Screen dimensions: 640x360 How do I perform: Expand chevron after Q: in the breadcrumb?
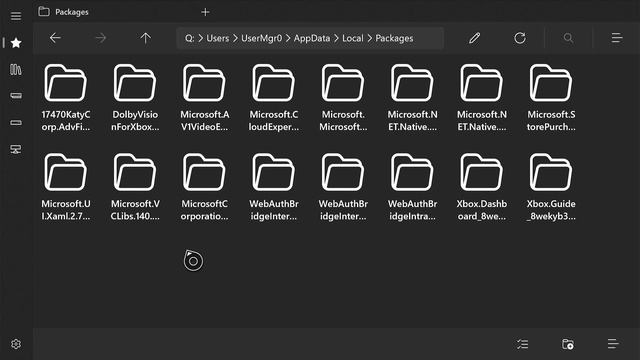coord(200,38)
